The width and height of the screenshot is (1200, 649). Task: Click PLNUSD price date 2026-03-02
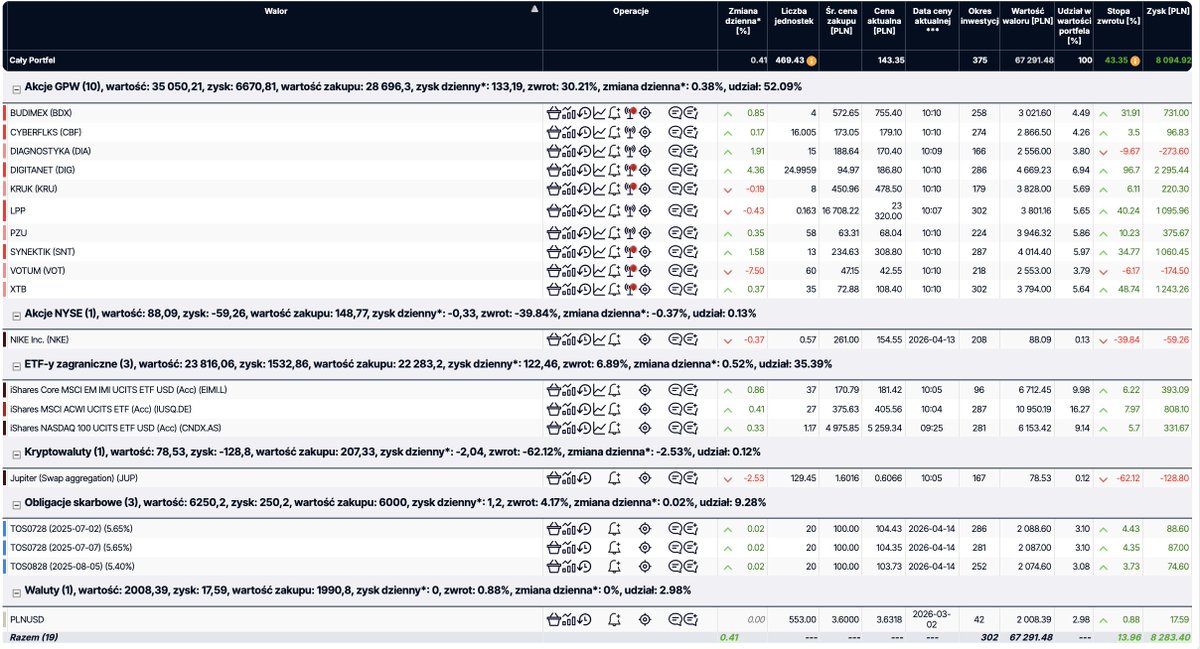pyautogui.click(x=932, y=619)
